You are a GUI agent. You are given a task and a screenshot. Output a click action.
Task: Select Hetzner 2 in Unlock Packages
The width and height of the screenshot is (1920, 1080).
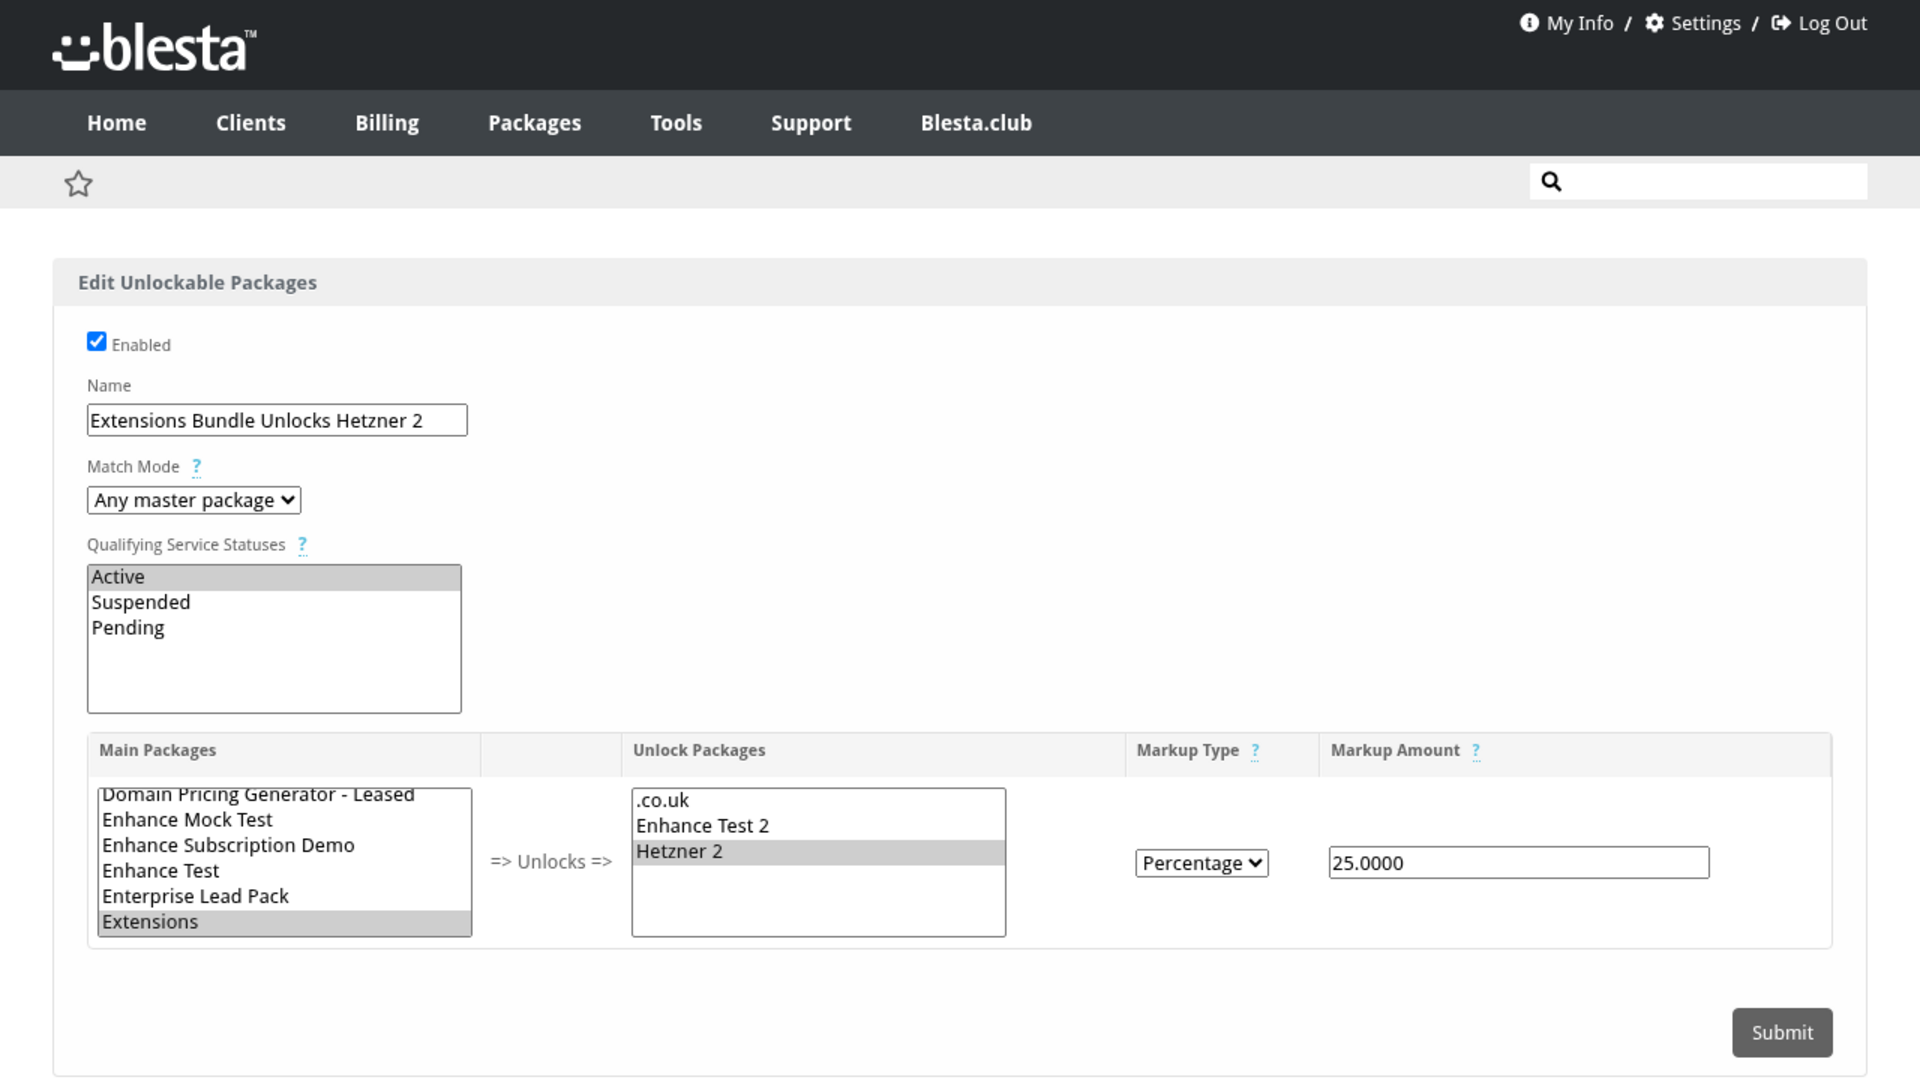(818, 852)
